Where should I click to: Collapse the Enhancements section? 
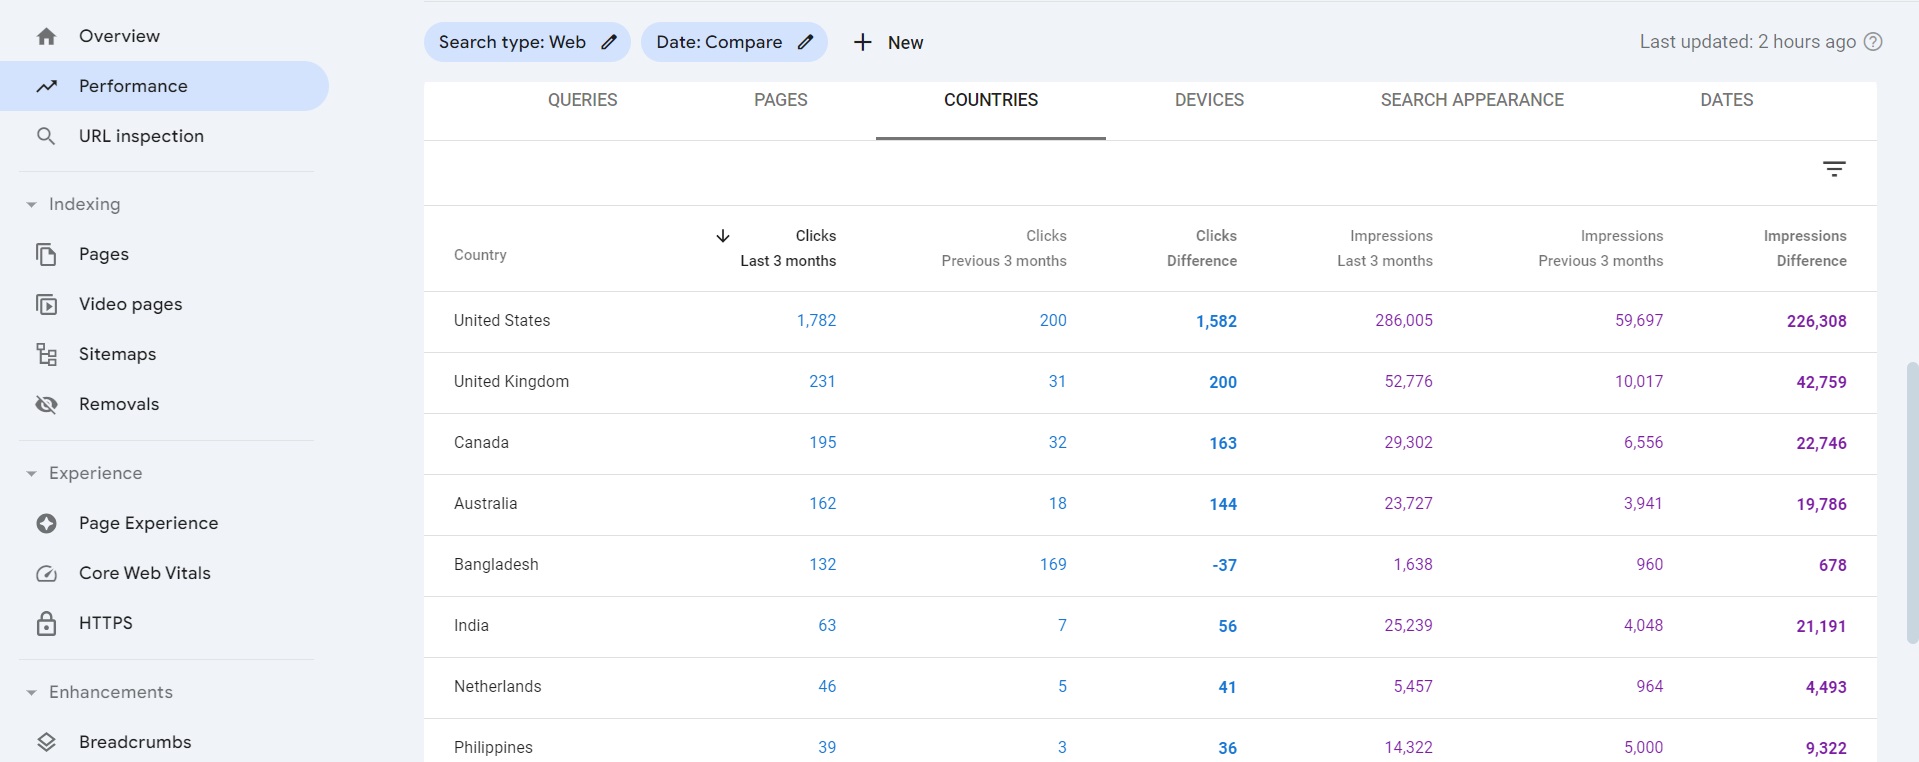click(31, 692)
